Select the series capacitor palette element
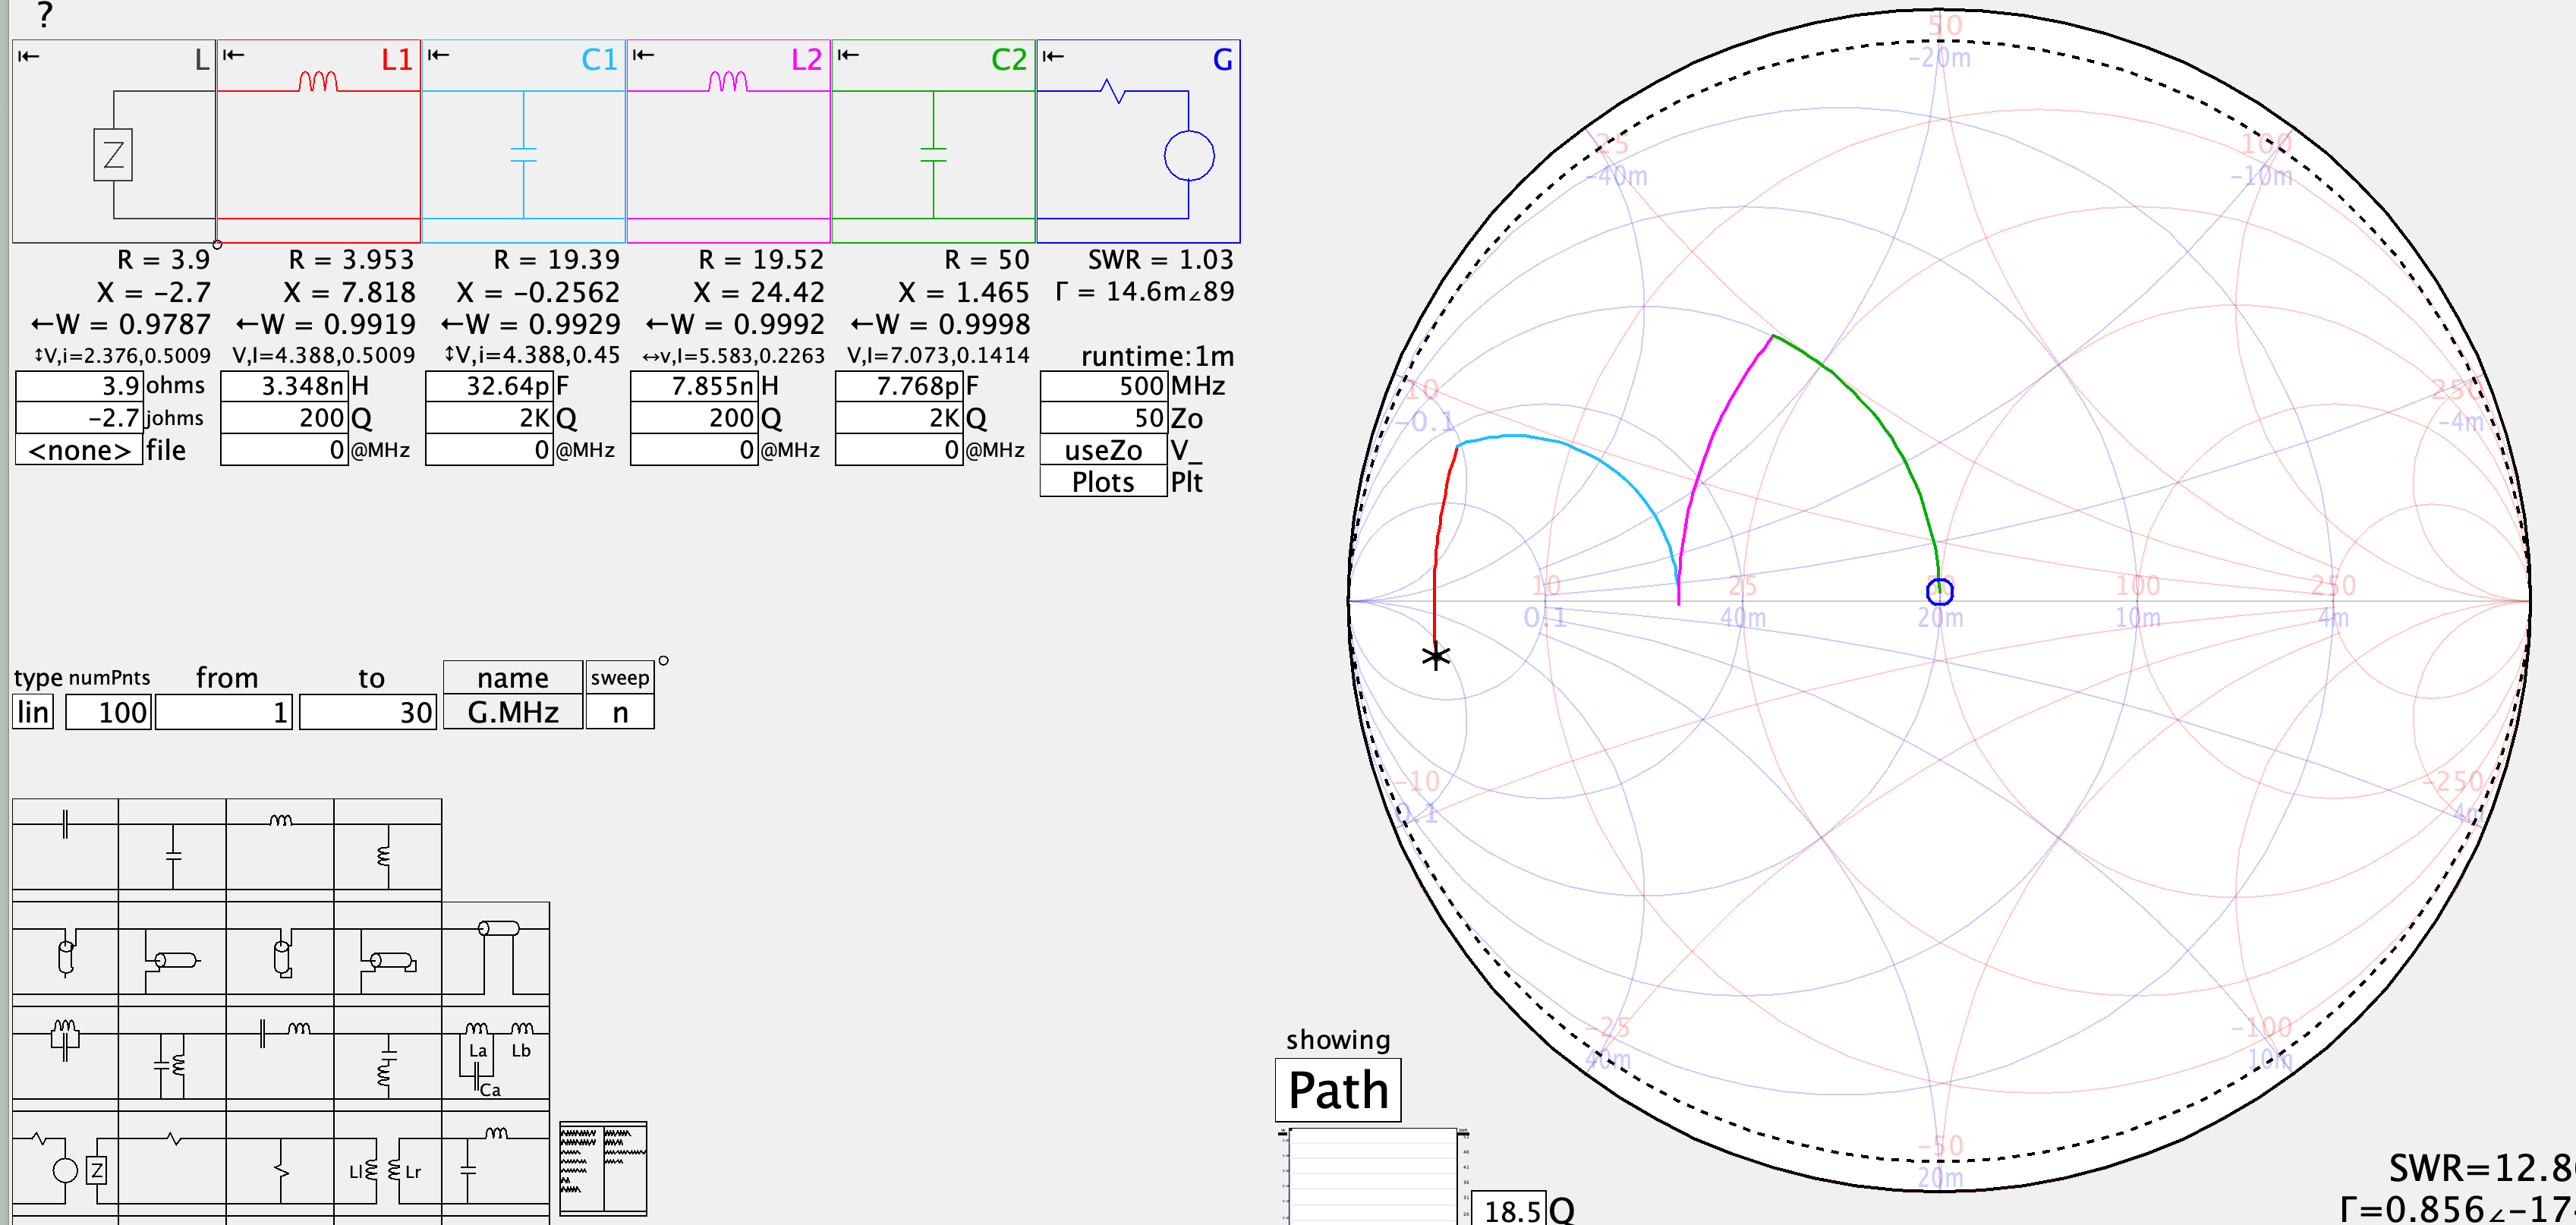Viewport: 2576px width, 1225px height. [x=65, y=844]
